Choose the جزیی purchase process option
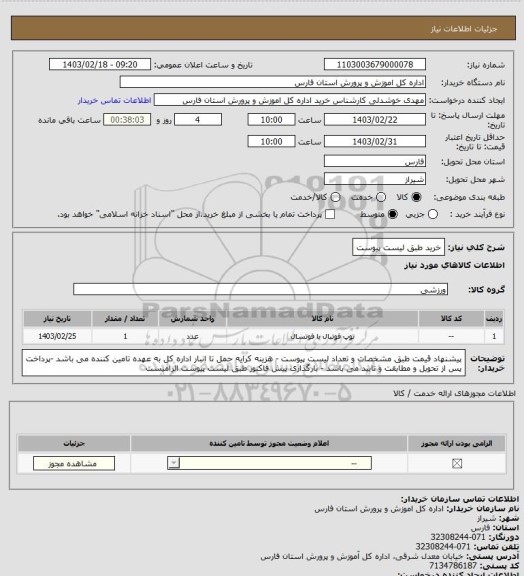The height and width of the screenshot is (576, 524). [x=433, y=214]
